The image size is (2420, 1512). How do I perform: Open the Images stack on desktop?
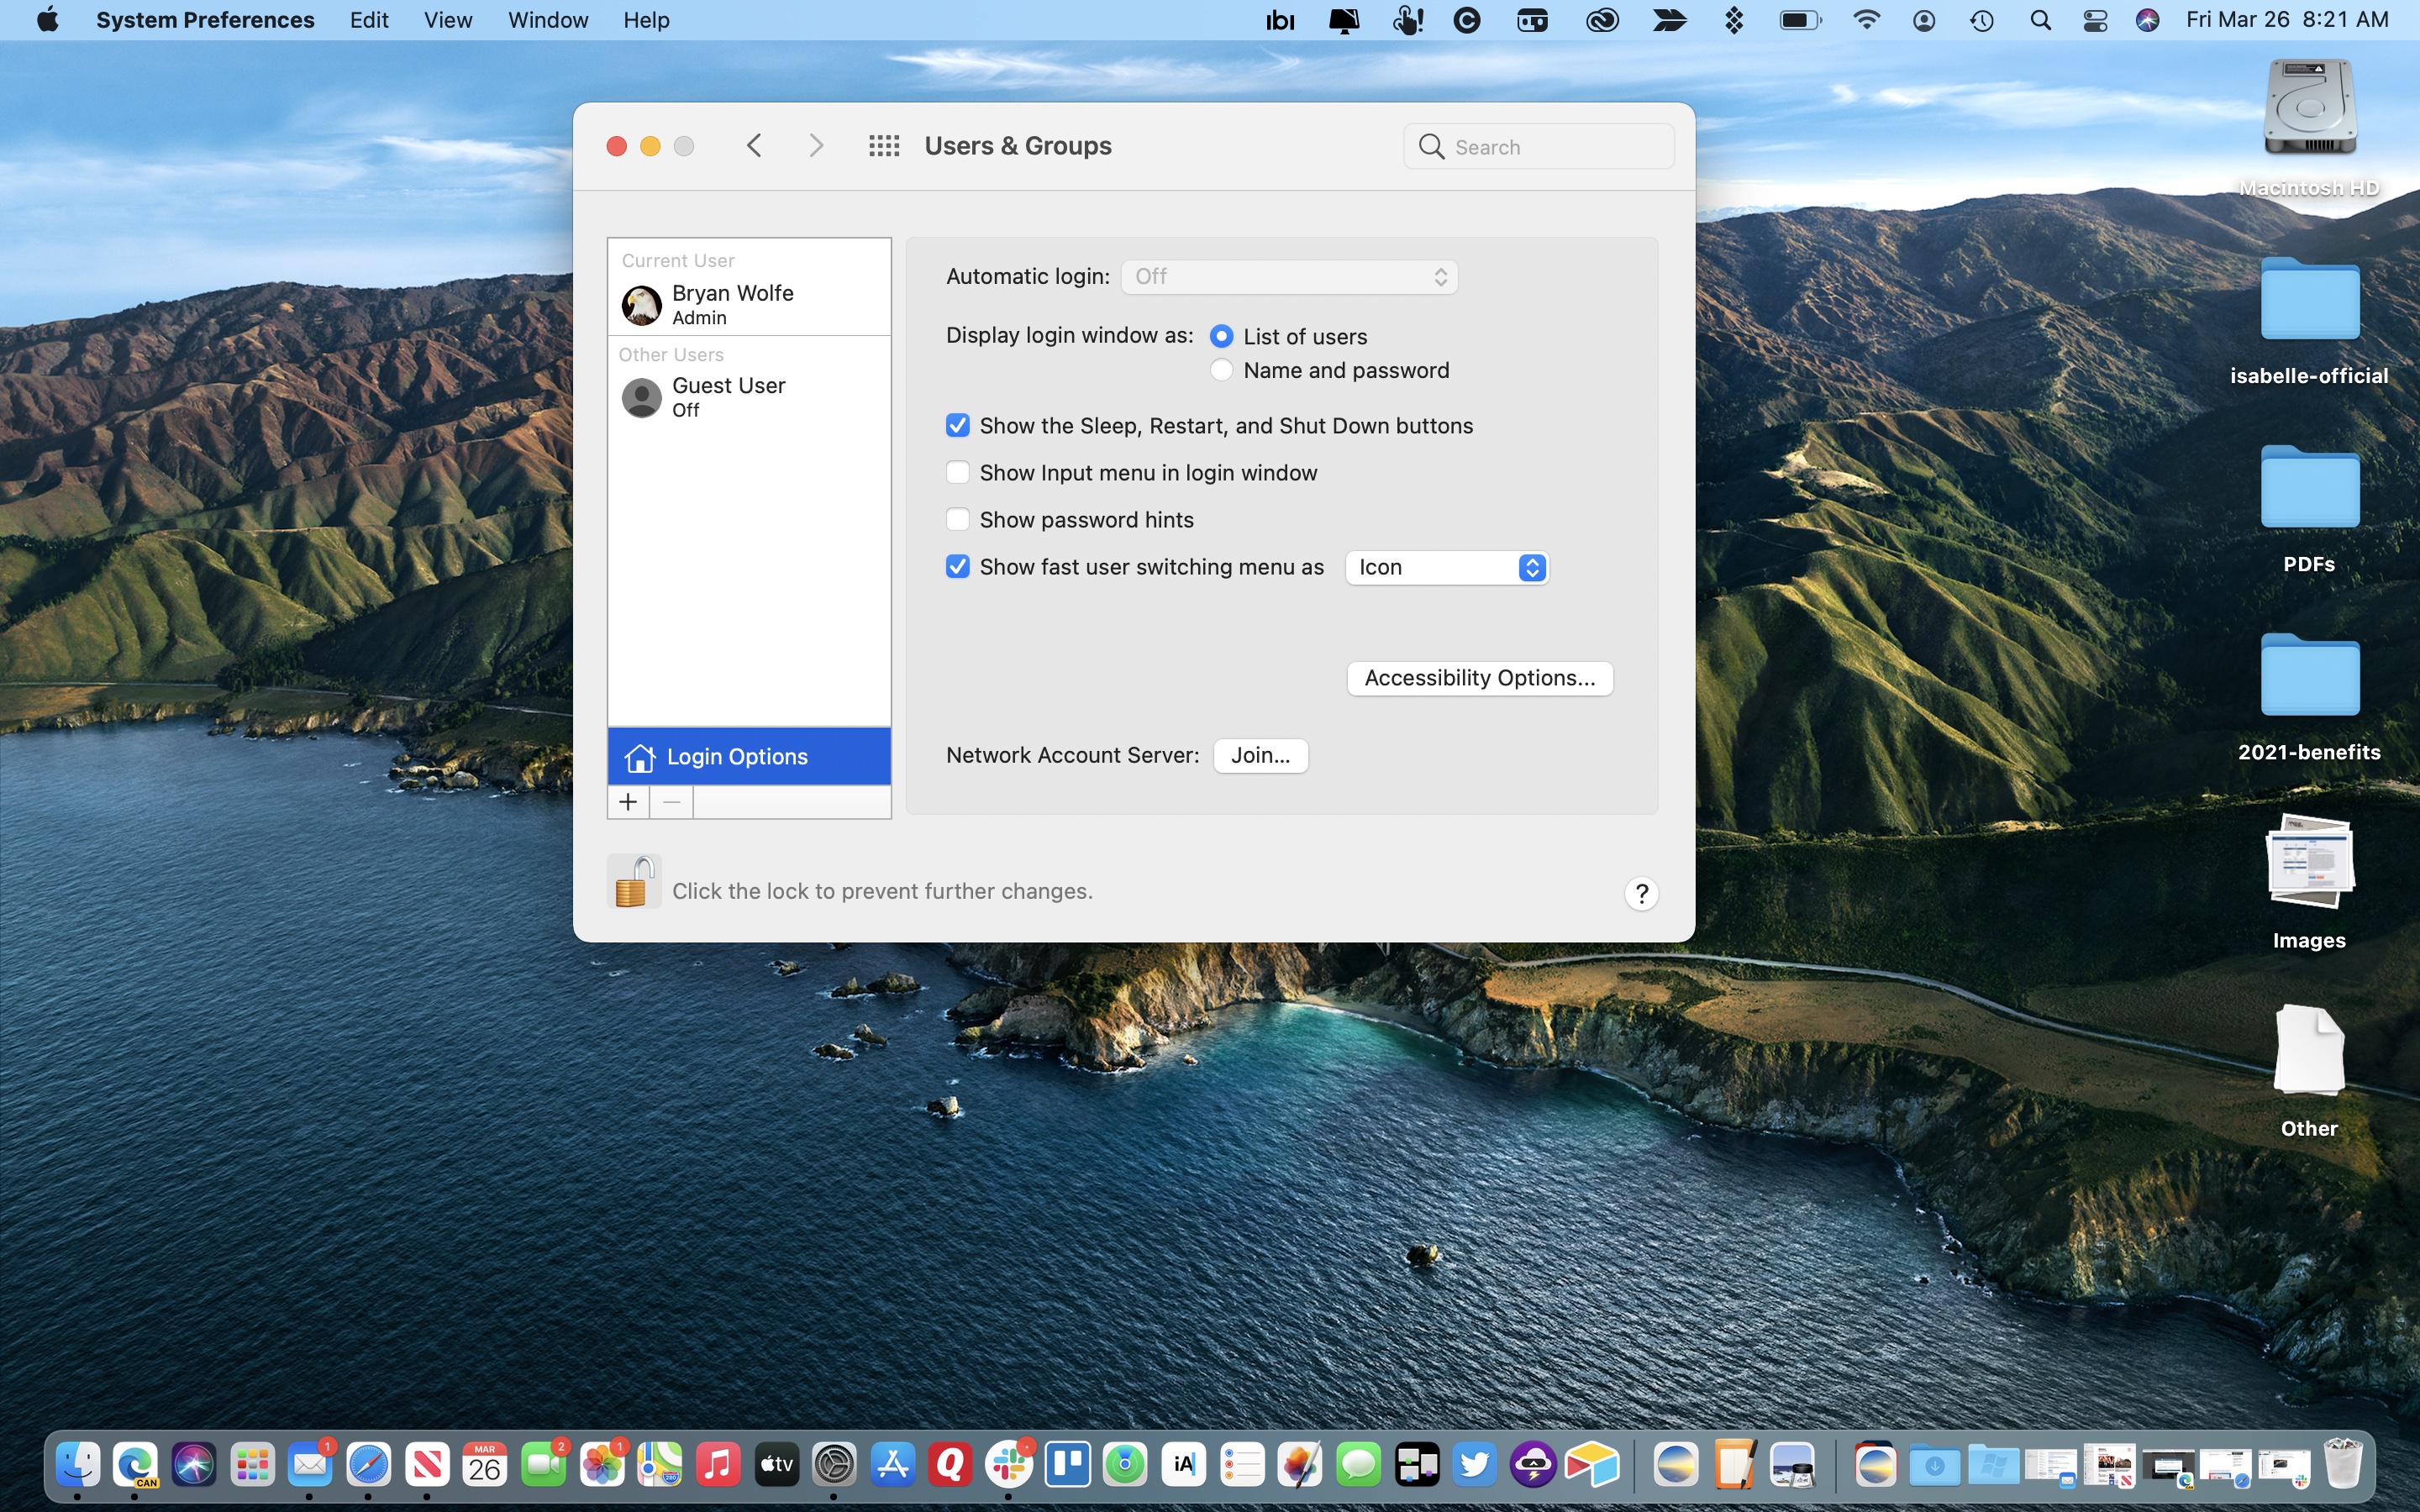2309,860
